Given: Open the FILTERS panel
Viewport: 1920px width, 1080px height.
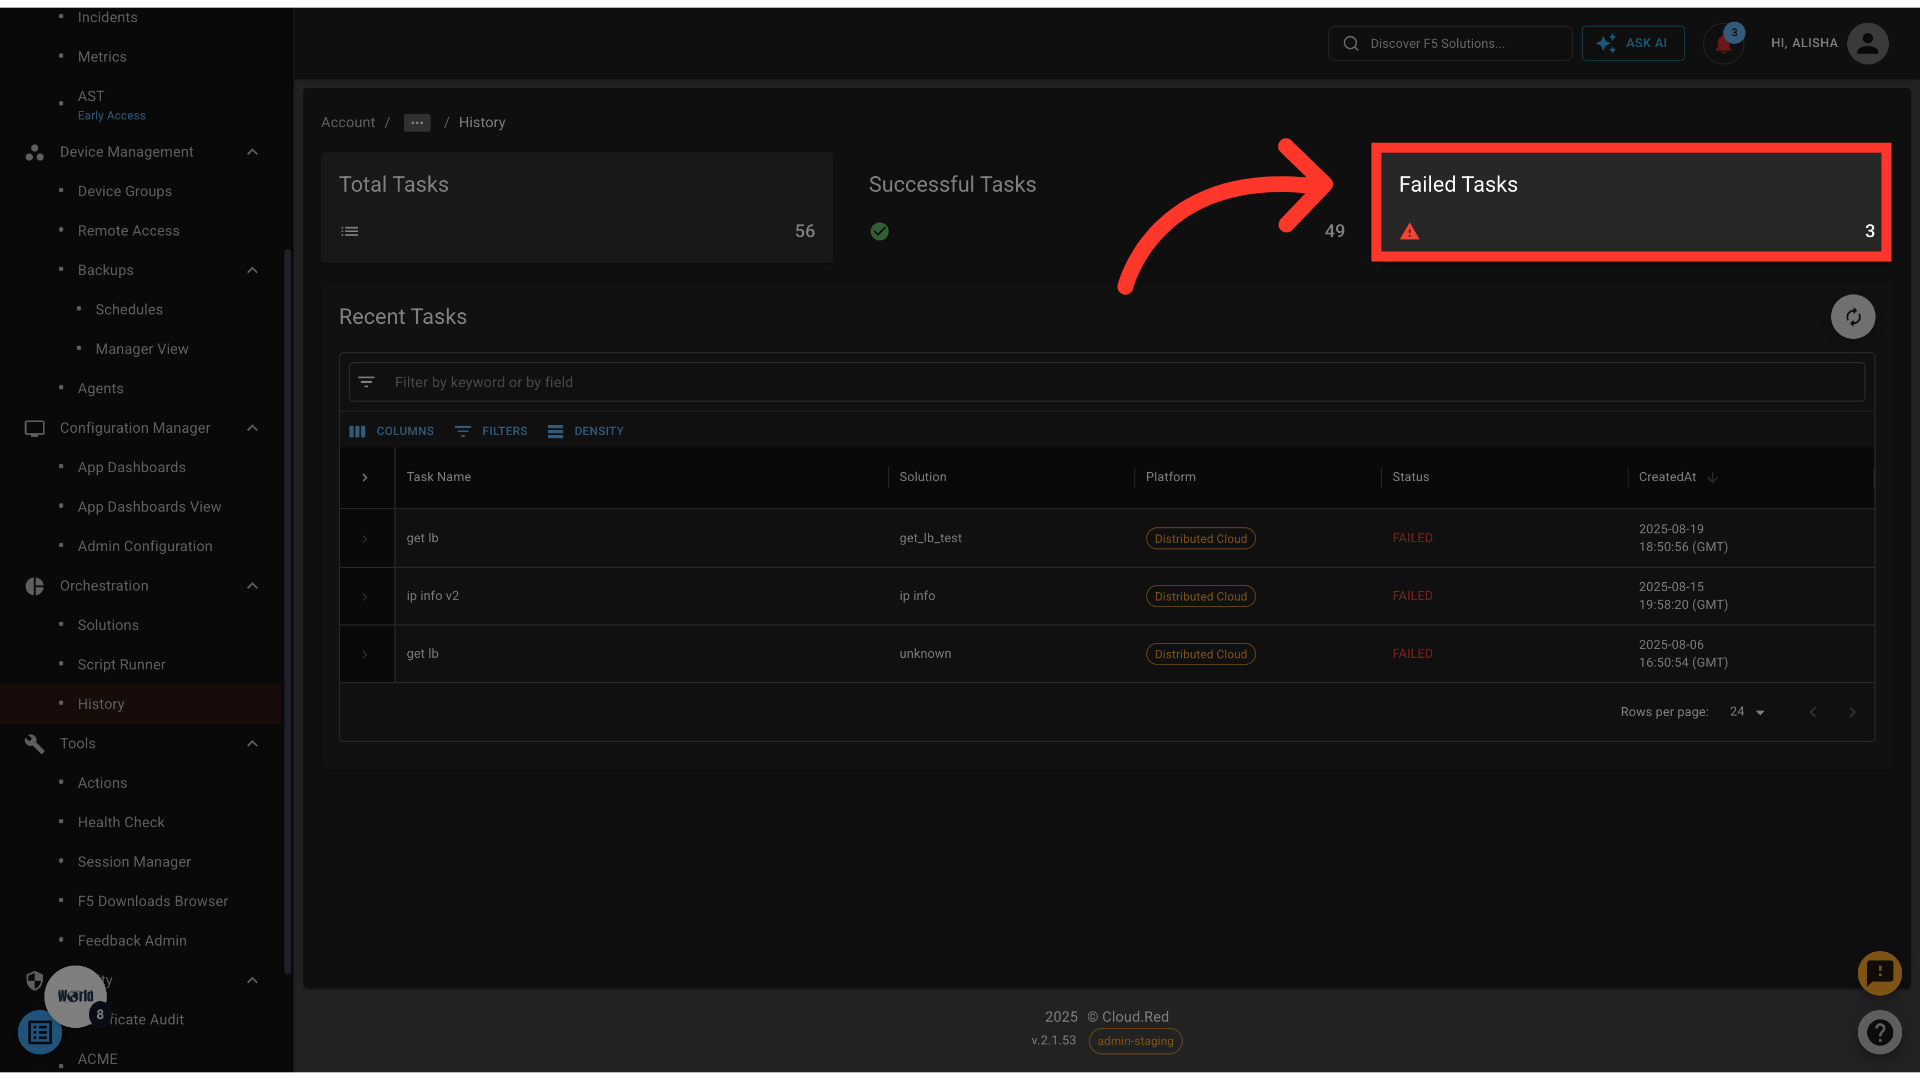Looking at the screenshot, I should click(491, 431).
